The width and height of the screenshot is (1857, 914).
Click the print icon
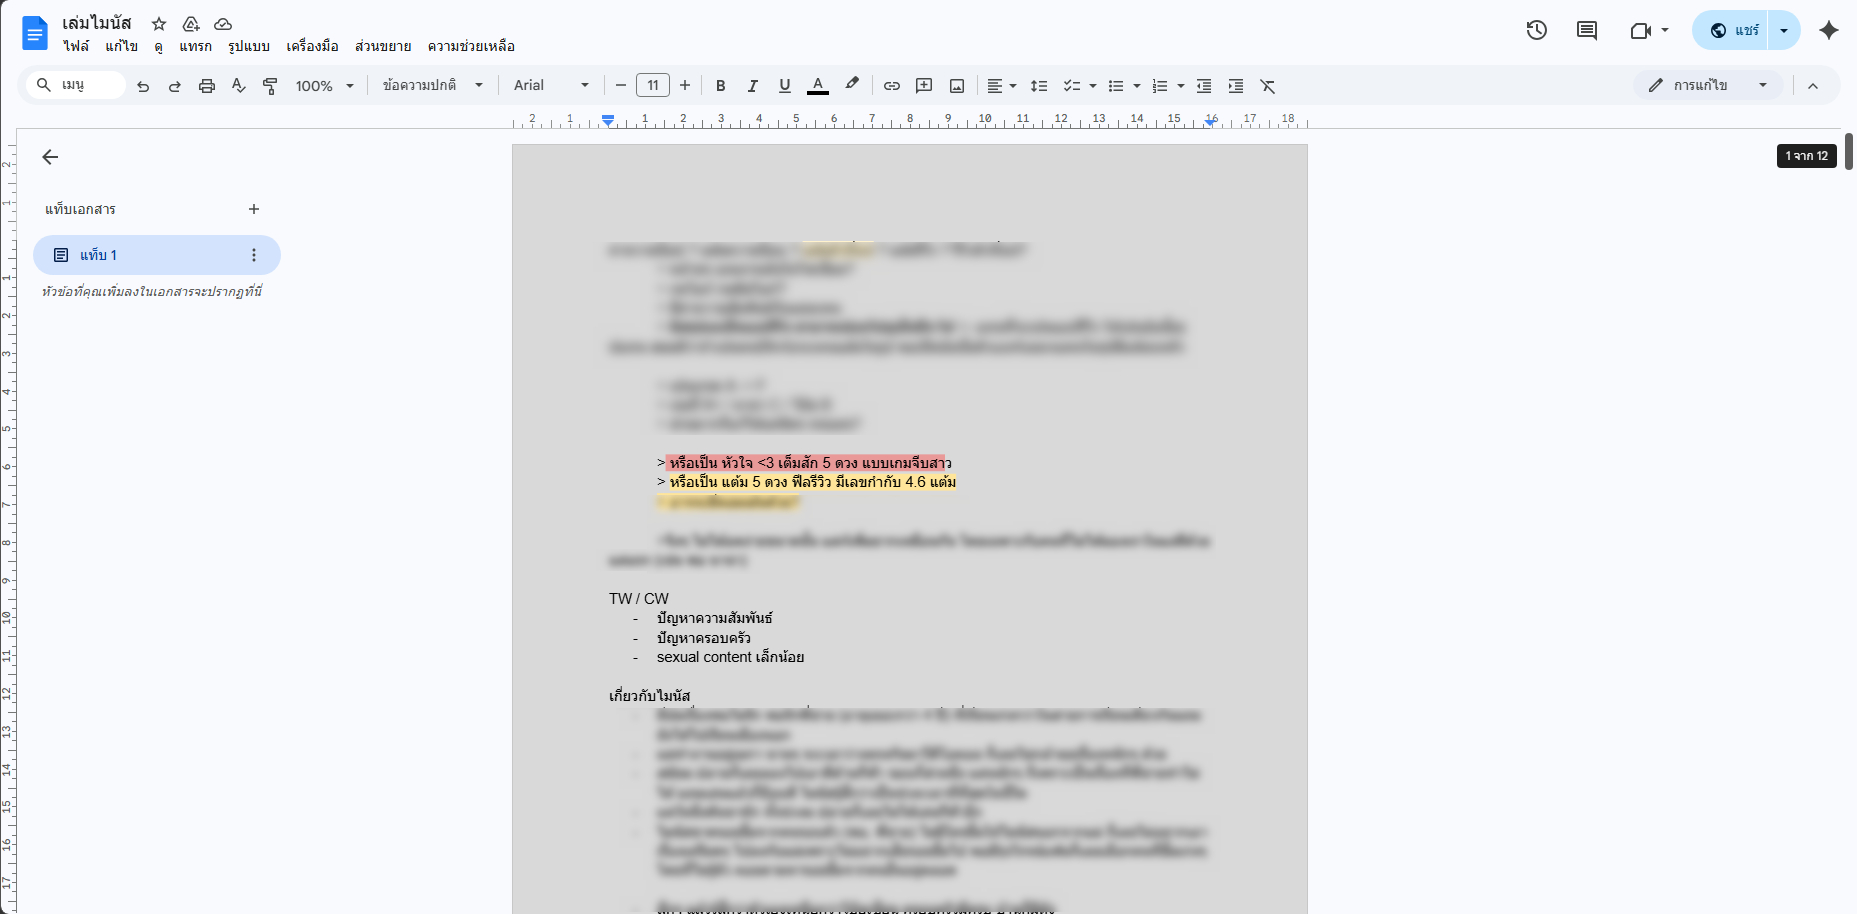pyautogui.click(x=207, y=86)
